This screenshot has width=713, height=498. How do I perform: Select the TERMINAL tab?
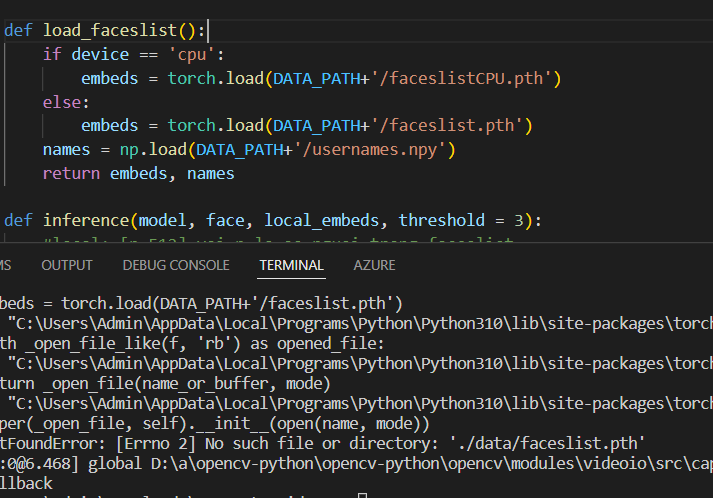(x=291, y=265)
